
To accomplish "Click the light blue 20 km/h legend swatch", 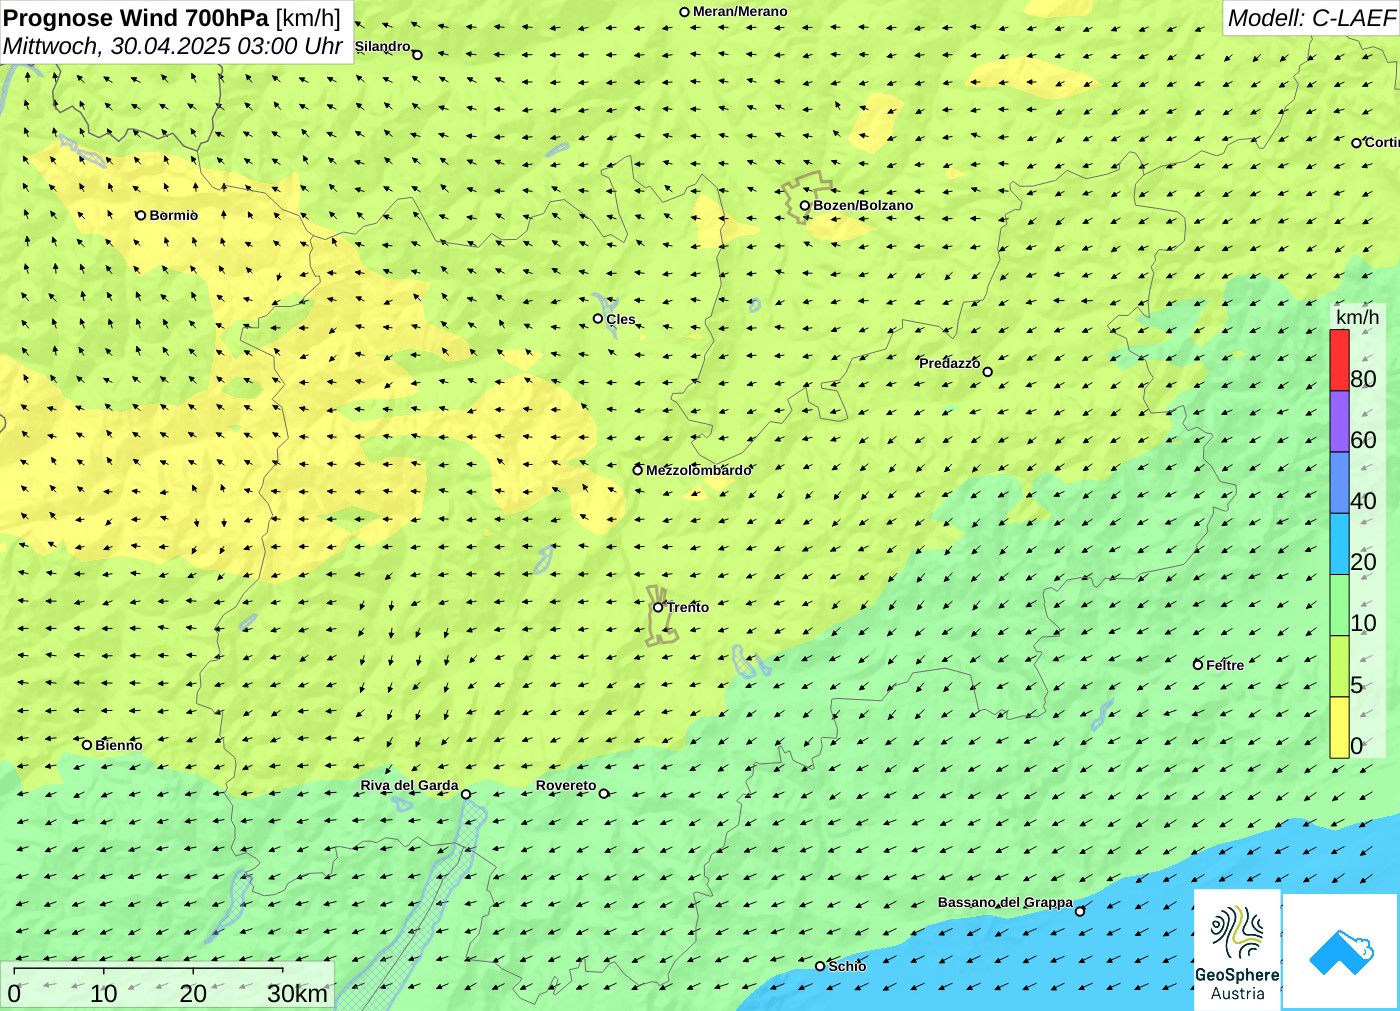I will (1339, 544).
